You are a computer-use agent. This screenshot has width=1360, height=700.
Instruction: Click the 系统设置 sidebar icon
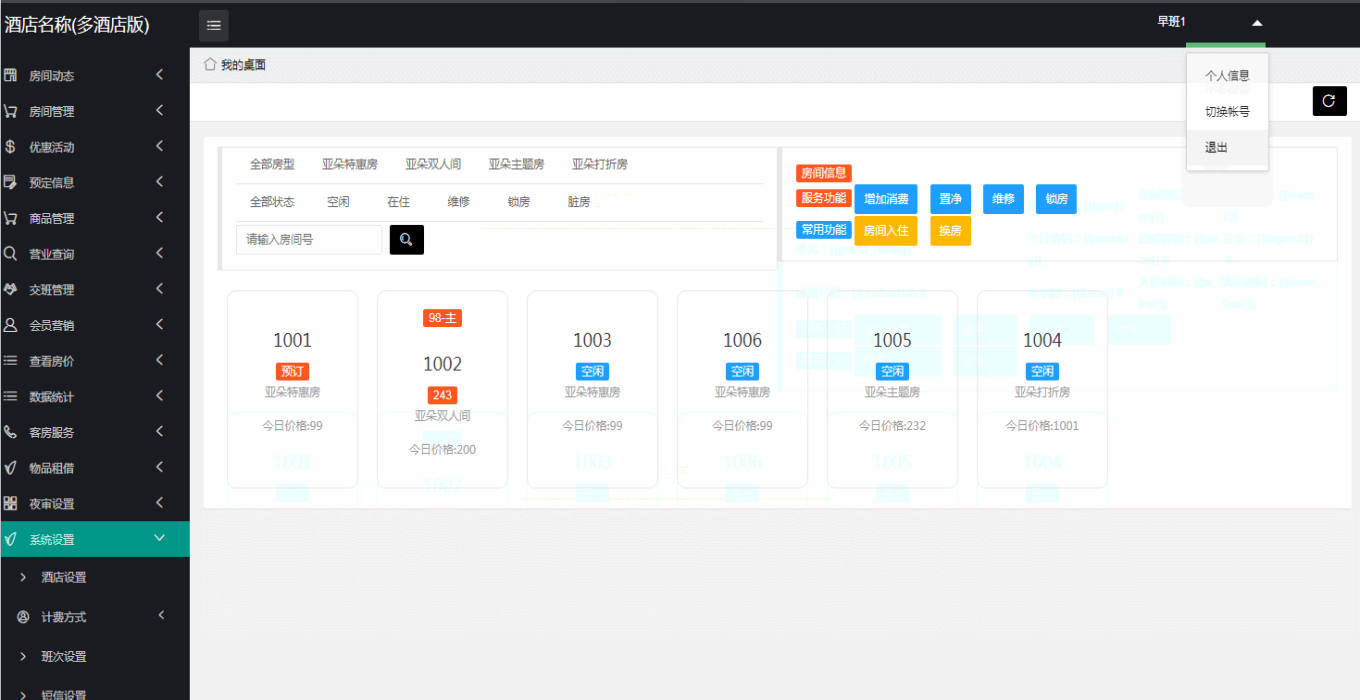click(x=10, y=539)
